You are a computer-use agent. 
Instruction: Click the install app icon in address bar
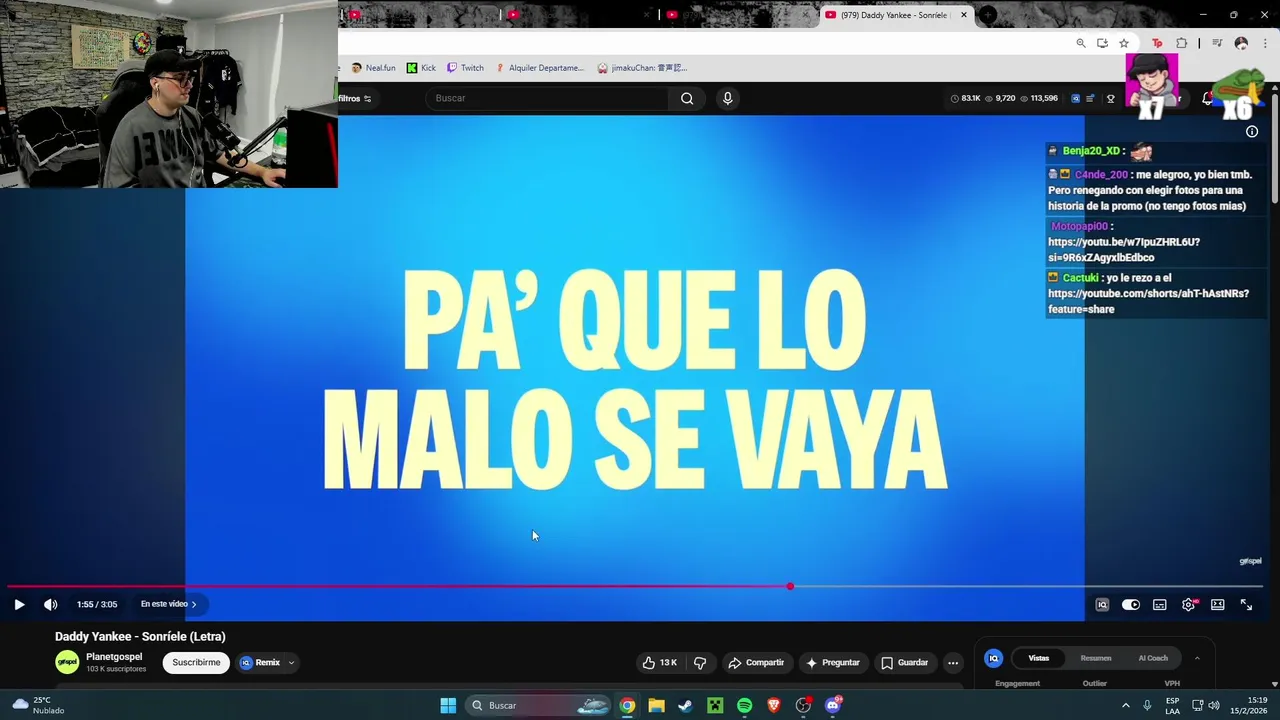pyautogui.click(x=1102, y=43)
